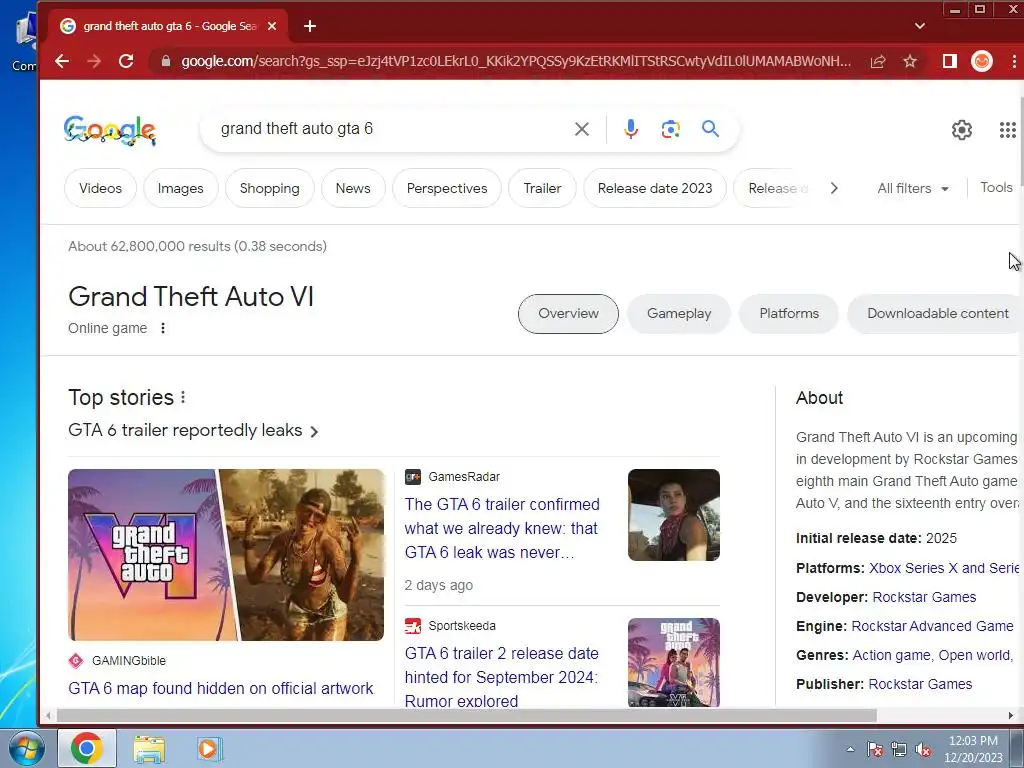The height and width of the screenshot is (768, 1024).
Task: Show more filter chips with the right arrow
Action: [x=834, y=188]
